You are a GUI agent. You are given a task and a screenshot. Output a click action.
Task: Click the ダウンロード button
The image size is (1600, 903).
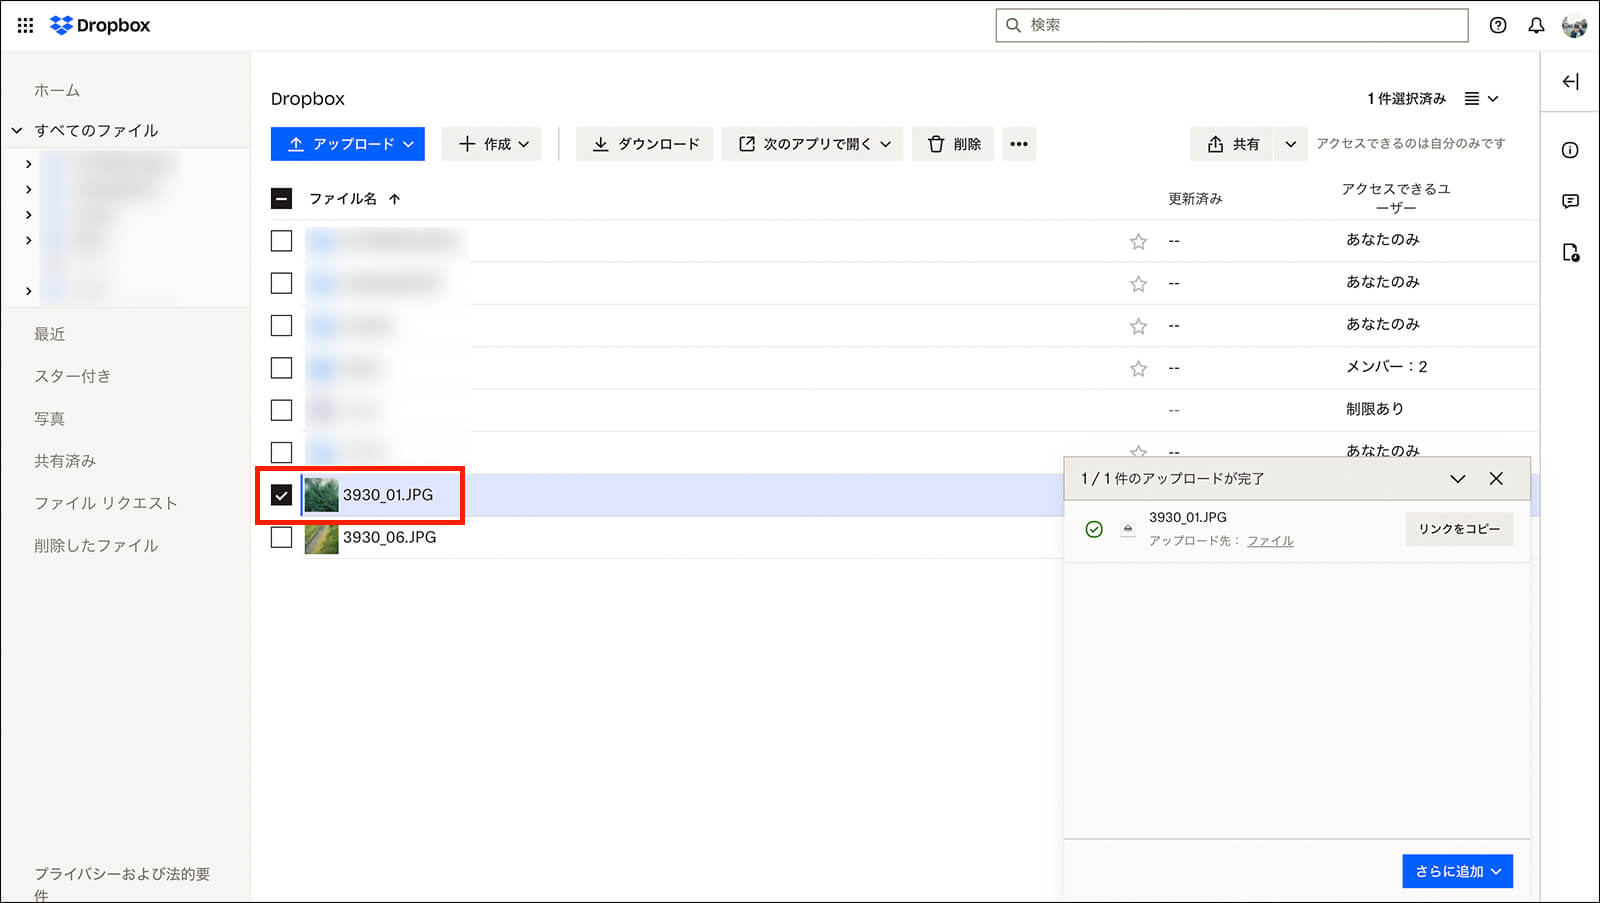pyautogui.click(x=645, y=144)
